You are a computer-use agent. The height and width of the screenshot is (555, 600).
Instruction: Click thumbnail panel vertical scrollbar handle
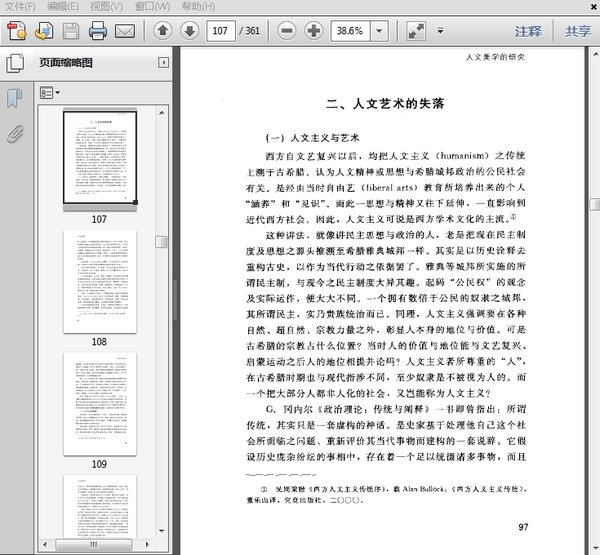click(161, 242)
